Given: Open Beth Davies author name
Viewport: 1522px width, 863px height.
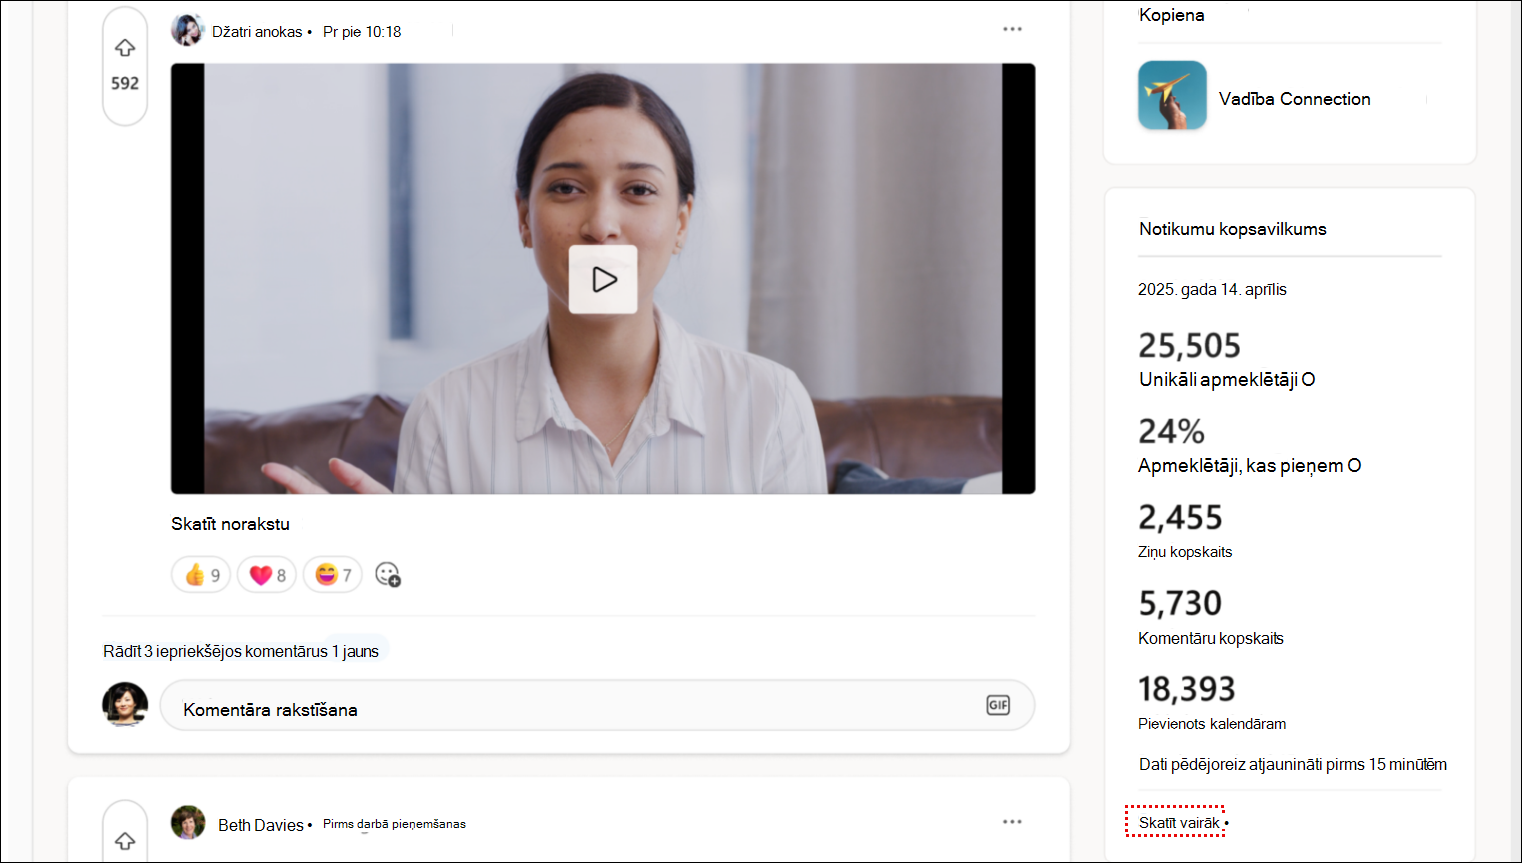Looking at the screenshot, I should tap(261, 825).
